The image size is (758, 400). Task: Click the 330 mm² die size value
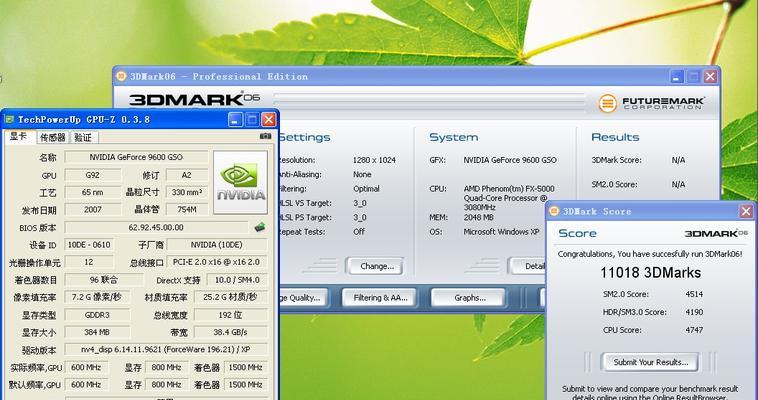pyautogui.click(x=187, y=193)
